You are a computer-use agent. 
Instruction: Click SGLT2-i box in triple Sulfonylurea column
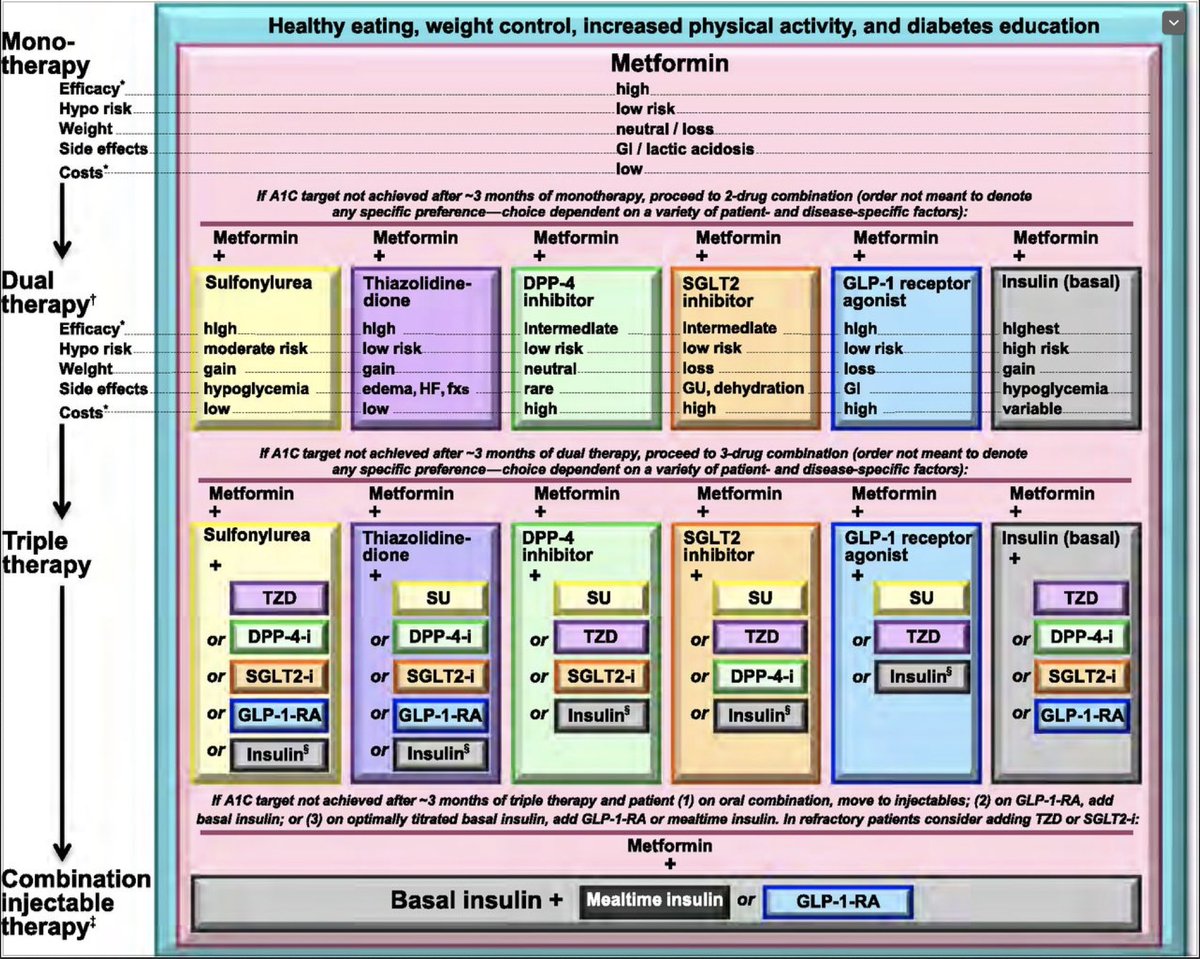[278, 676]
